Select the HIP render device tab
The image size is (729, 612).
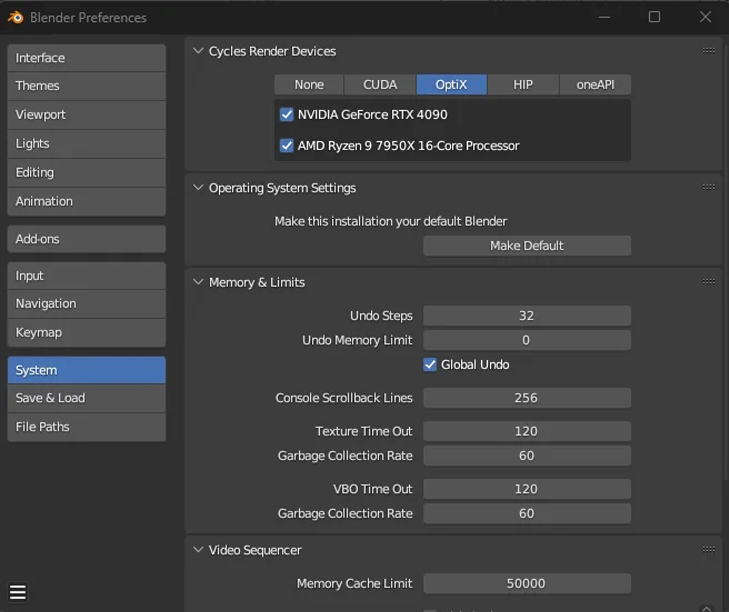(x=523, y=85)
